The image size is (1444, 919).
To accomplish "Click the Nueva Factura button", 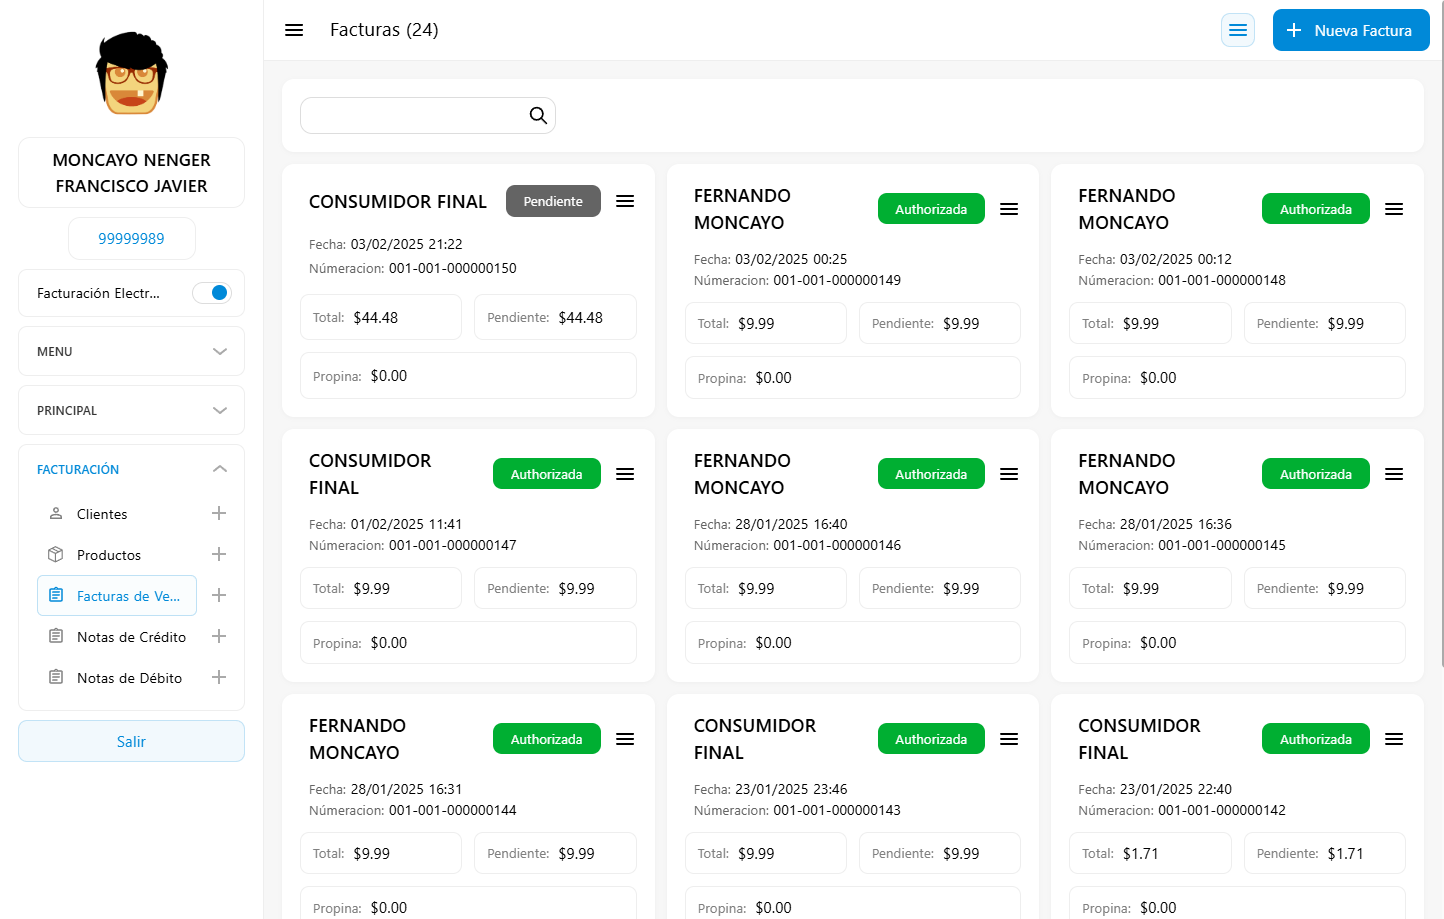I will click(1350, 30).
